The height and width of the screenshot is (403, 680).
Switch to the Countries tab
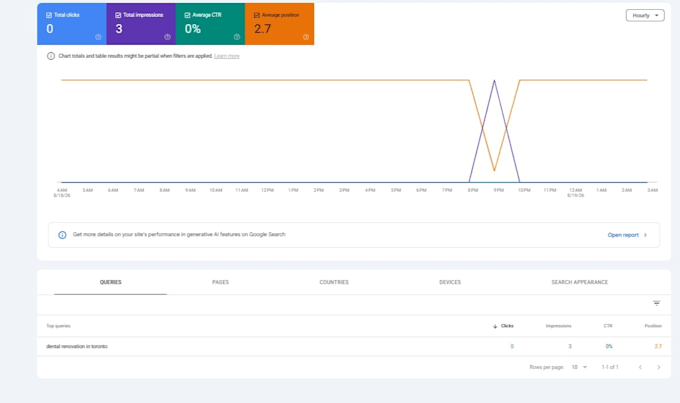334,282
